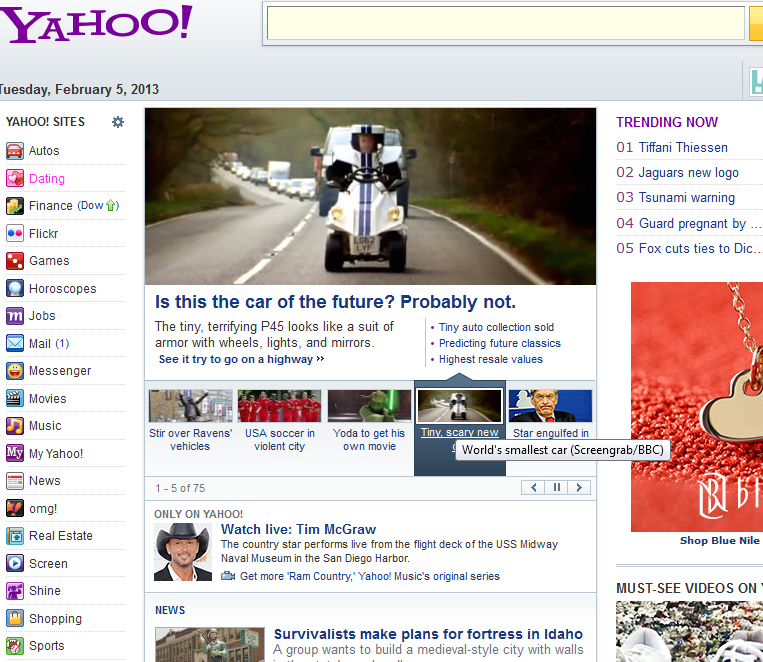Open the Games dice icon
This screenshot has height=662, width=763.
pyautogui.click(x=15, y=261)
